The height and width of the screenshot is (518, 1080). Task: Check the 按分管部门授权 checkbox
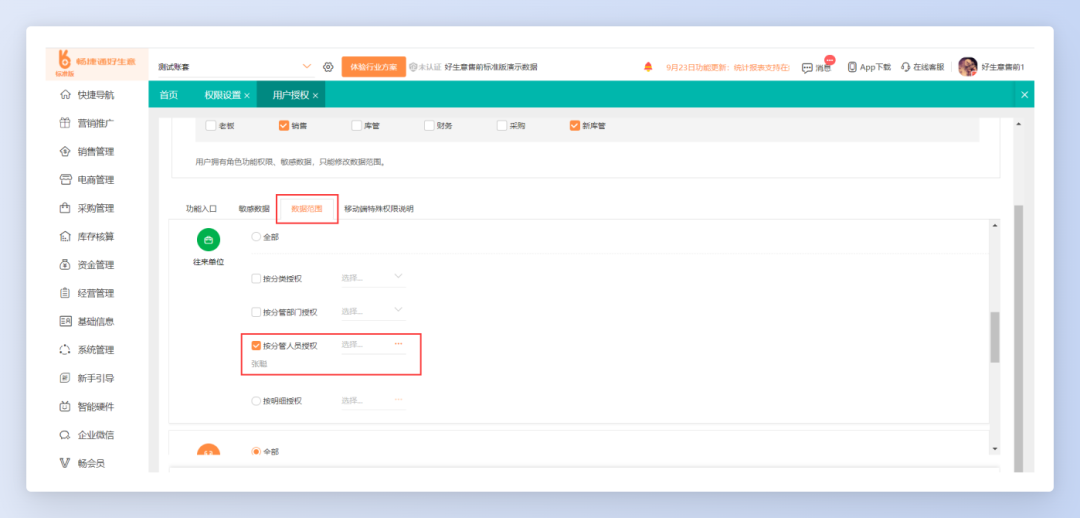256,312
